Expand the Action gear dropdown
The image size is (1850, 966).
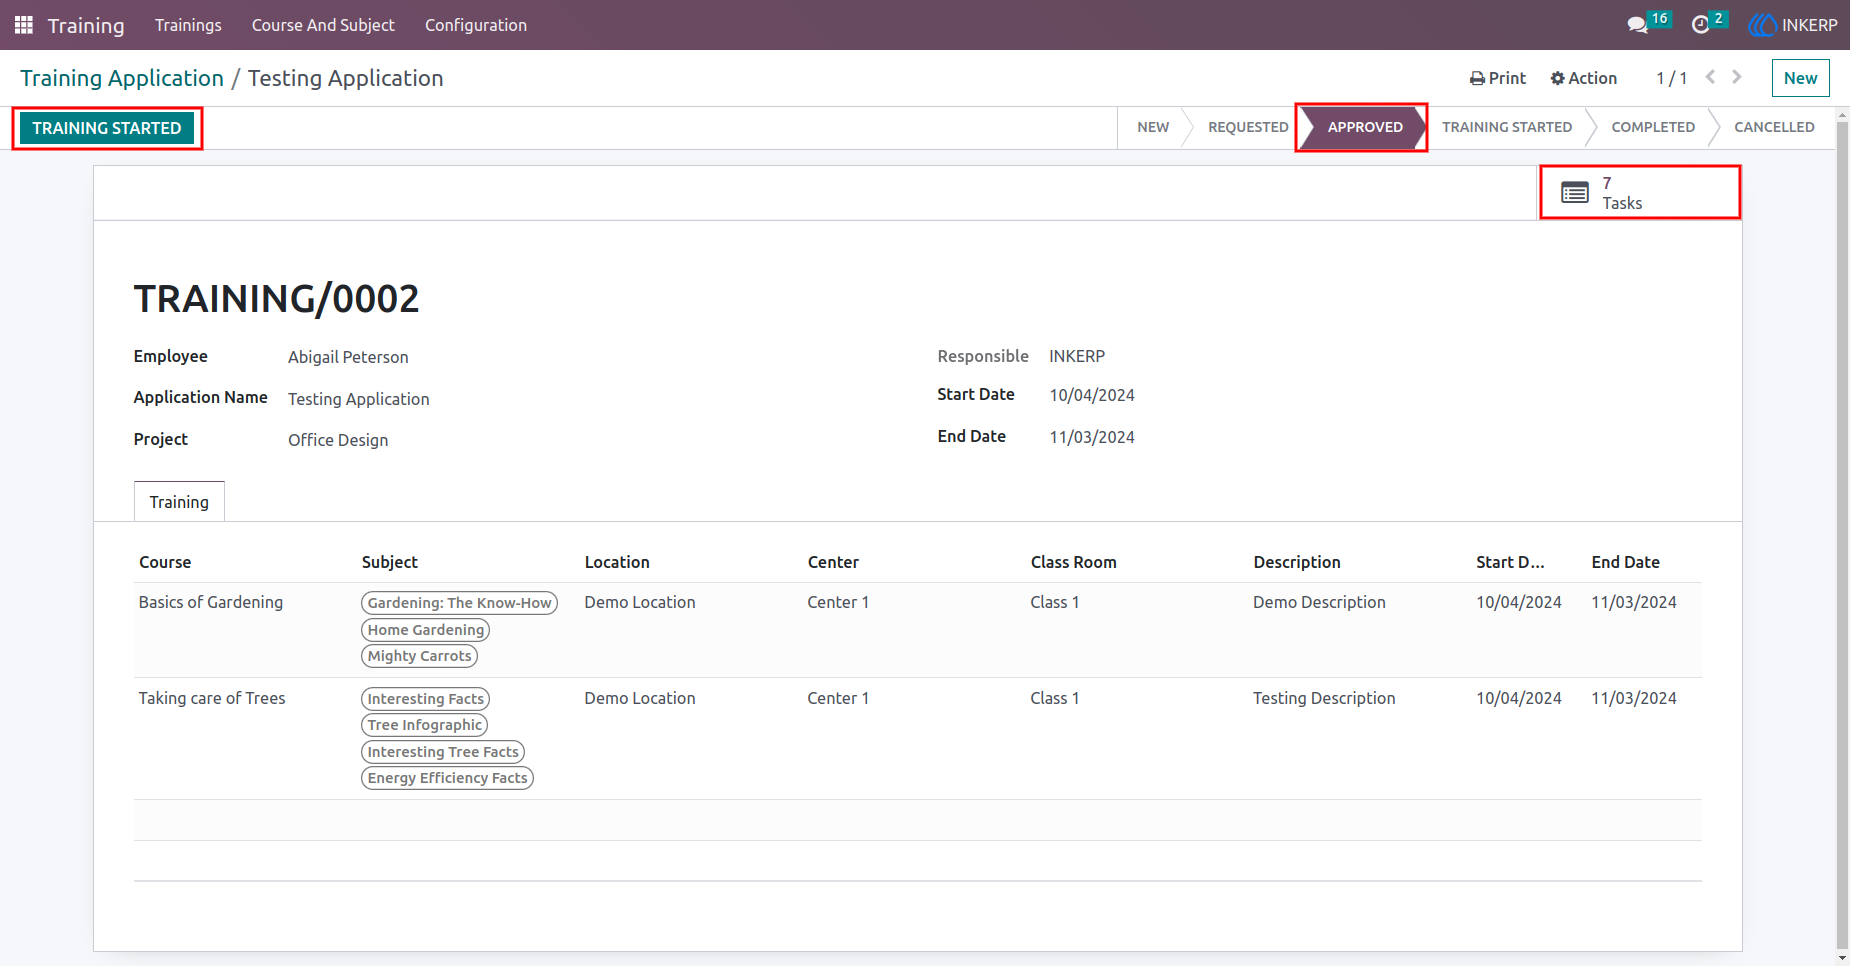(1583, 78)
